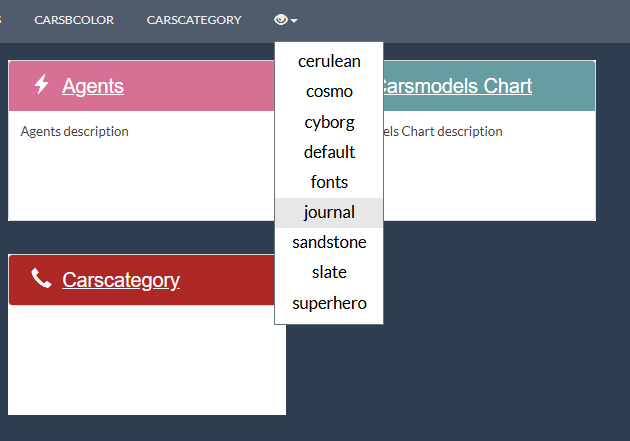630x441 pixels.
Task: Select the cerulean theme
Action: click(x=329, y=61)
